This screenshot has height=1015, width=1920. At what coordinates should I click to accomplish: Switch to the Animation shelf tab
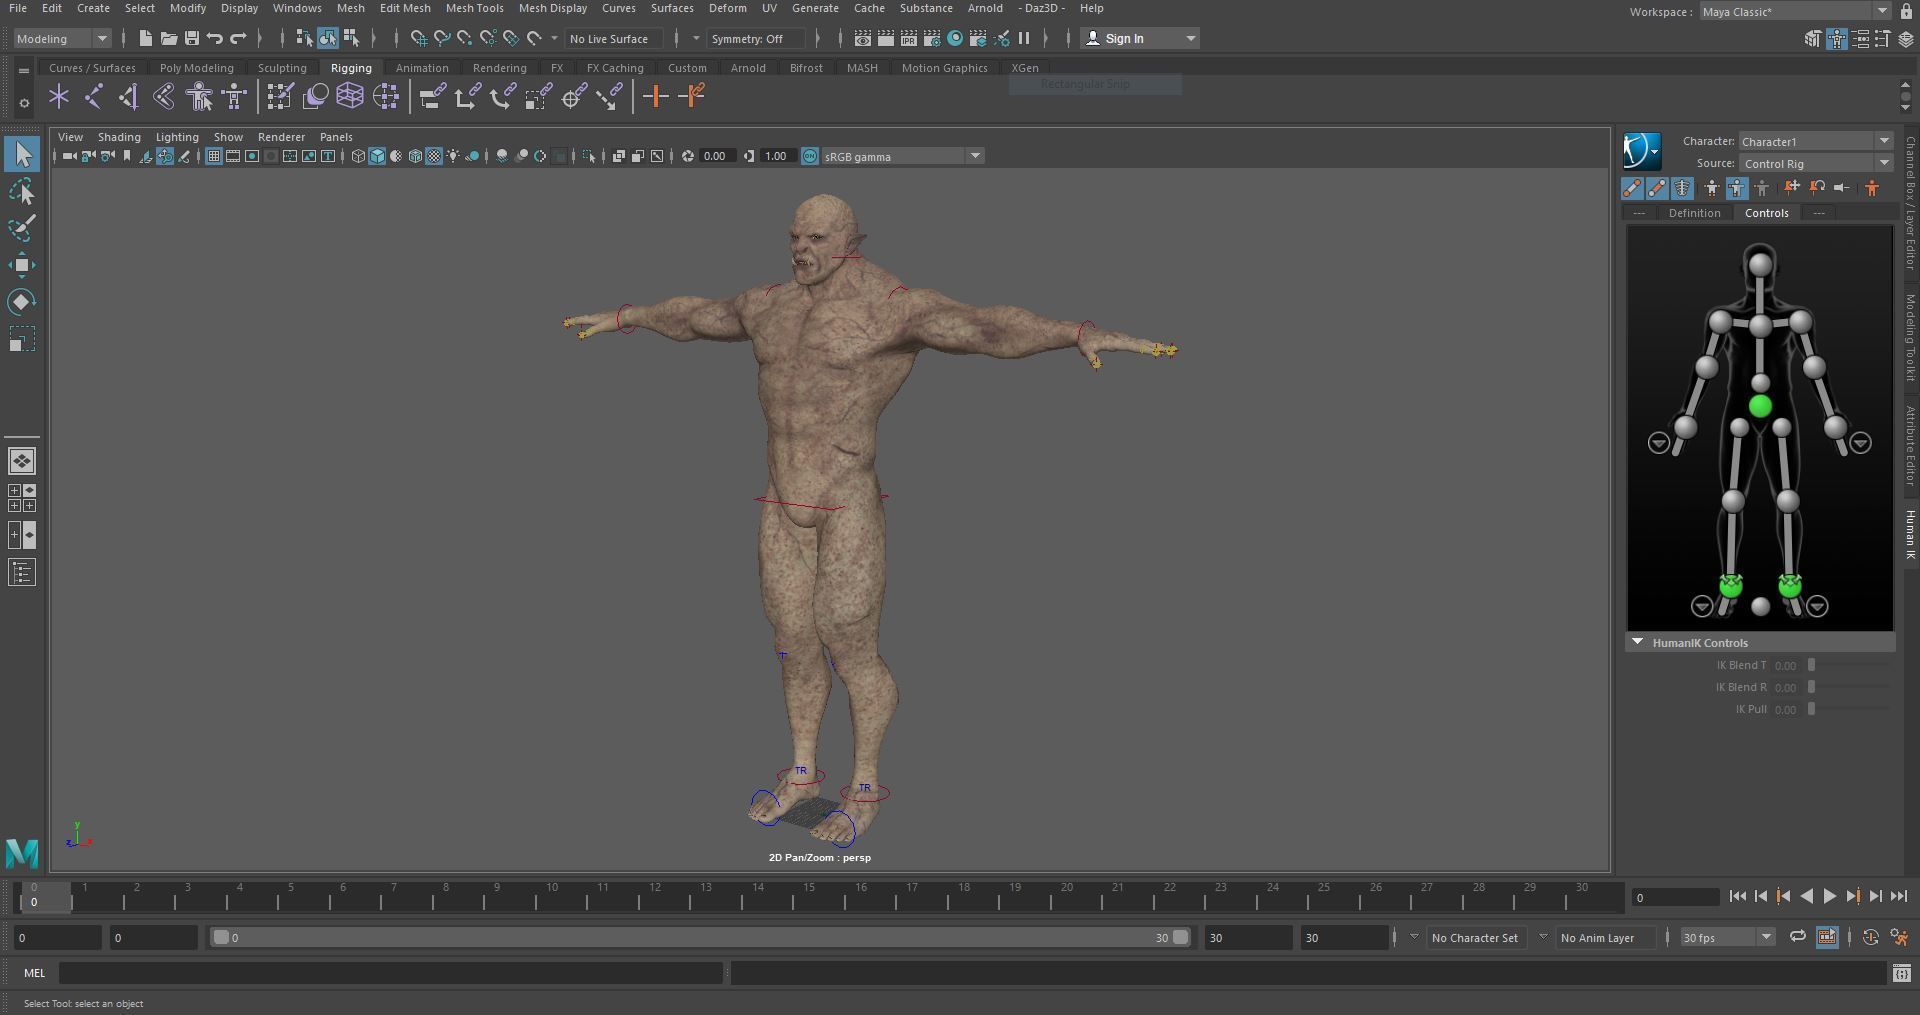[x=422, y=68]
